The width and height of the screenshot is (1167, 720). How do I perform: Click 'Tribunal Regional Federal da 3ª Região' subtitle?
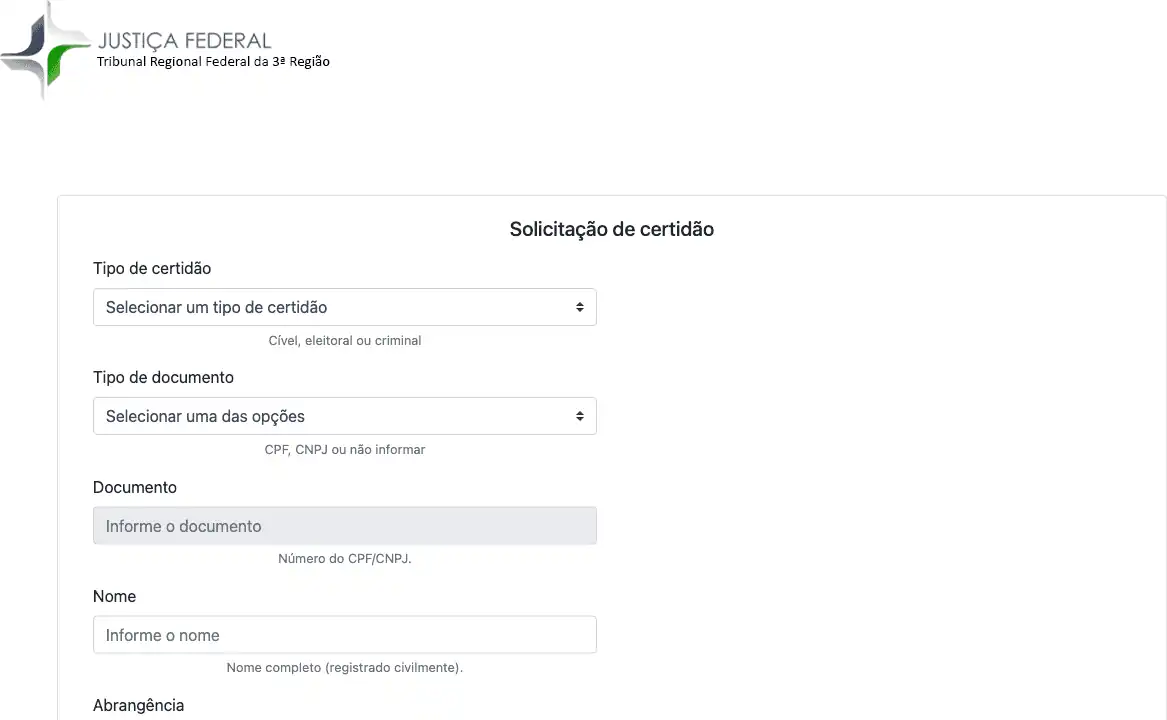click(213, 62)
